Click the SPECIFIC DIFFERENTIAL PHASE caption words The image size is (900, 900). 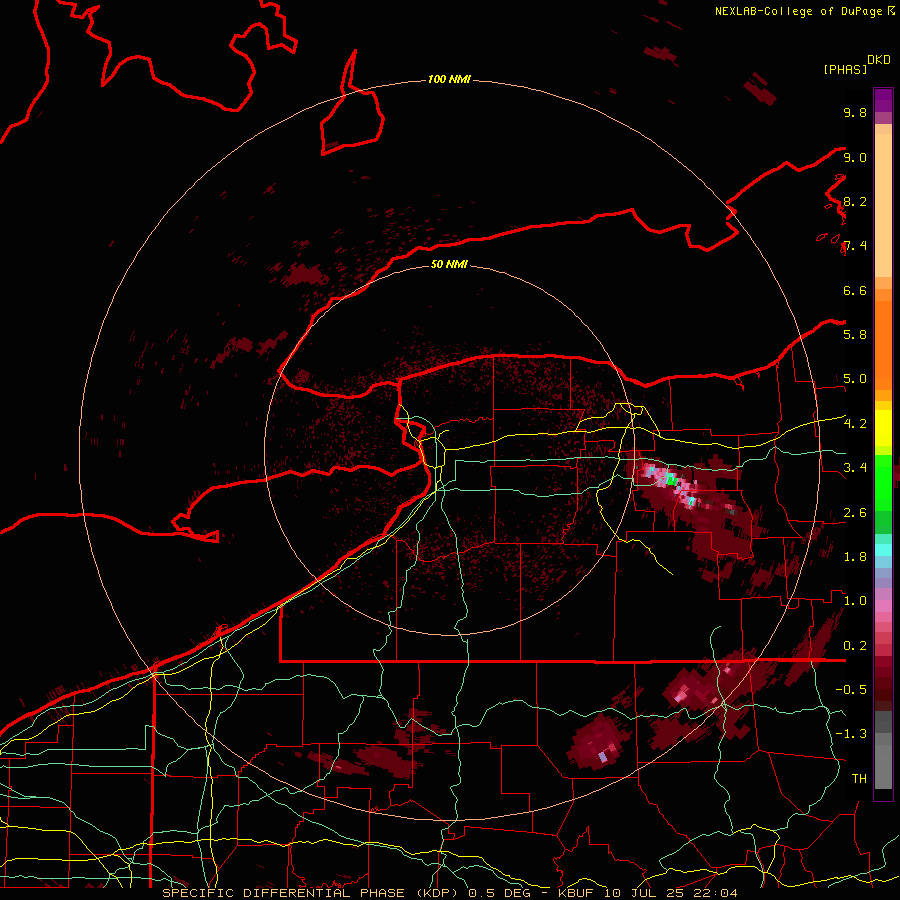[x=285, y=893]
